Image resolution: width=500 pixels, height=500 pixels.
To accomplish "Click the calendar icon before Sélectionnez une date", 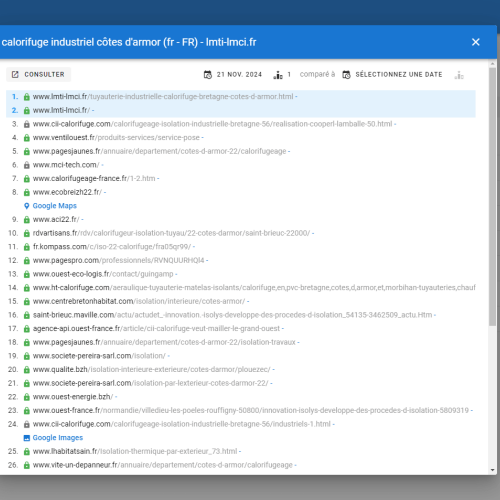I will 346,75.
